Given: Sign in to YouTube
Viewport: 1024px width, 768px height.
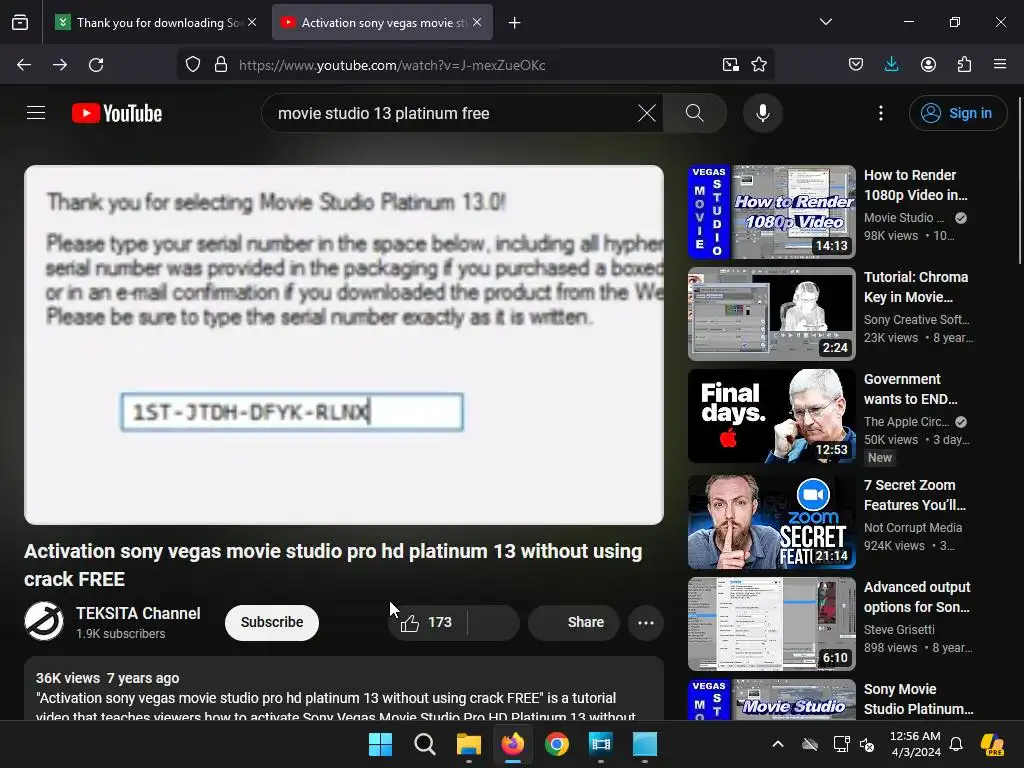Looking at the screenshot, I should 957,113.
